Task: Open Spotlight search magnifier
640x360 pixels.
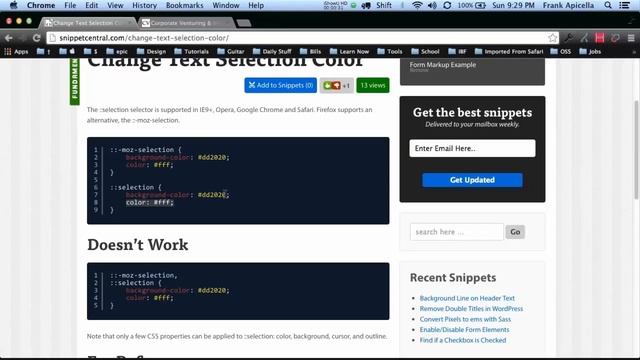Action: coord(608,5)
